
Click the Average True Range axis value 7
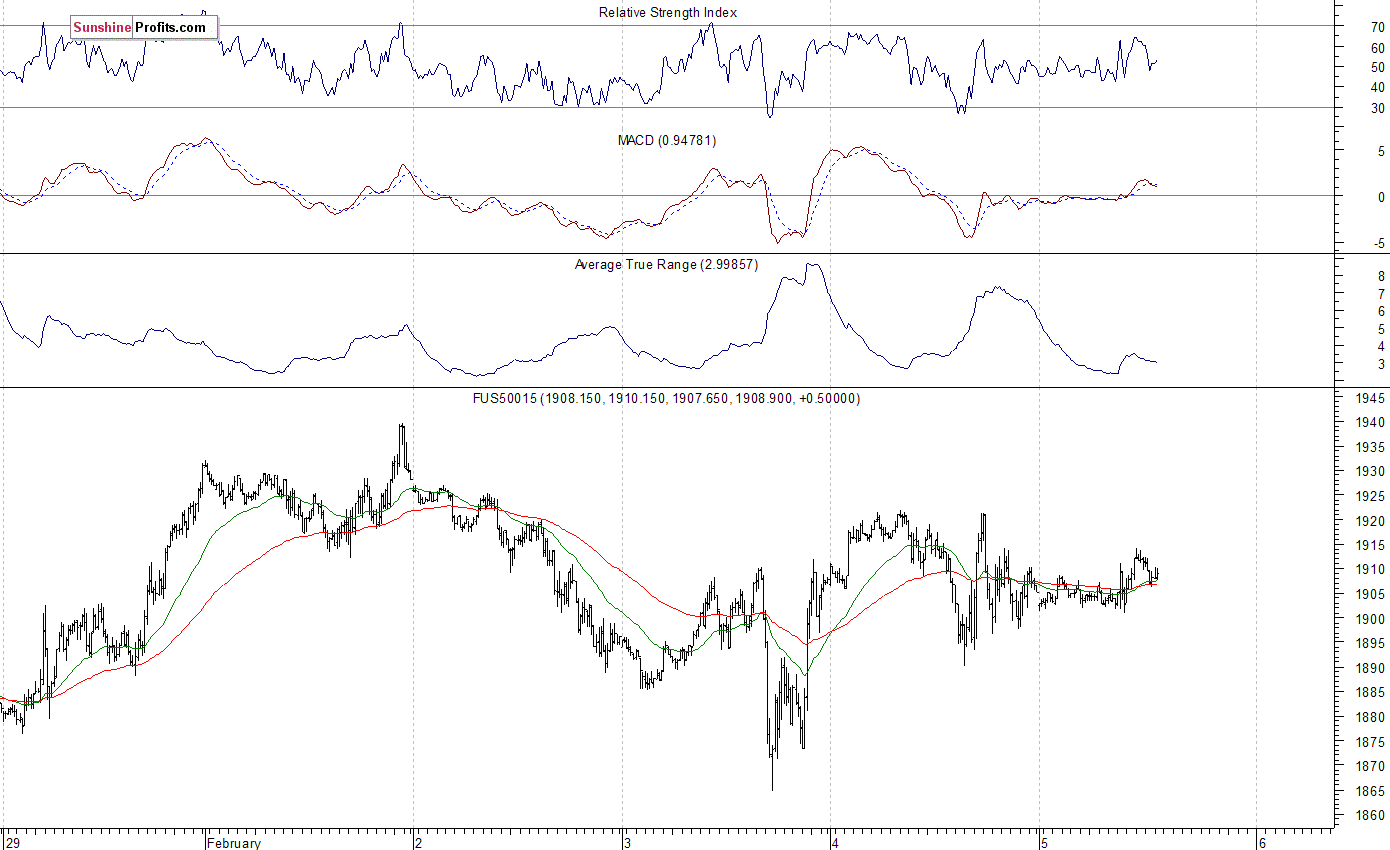coord(1381,294)
